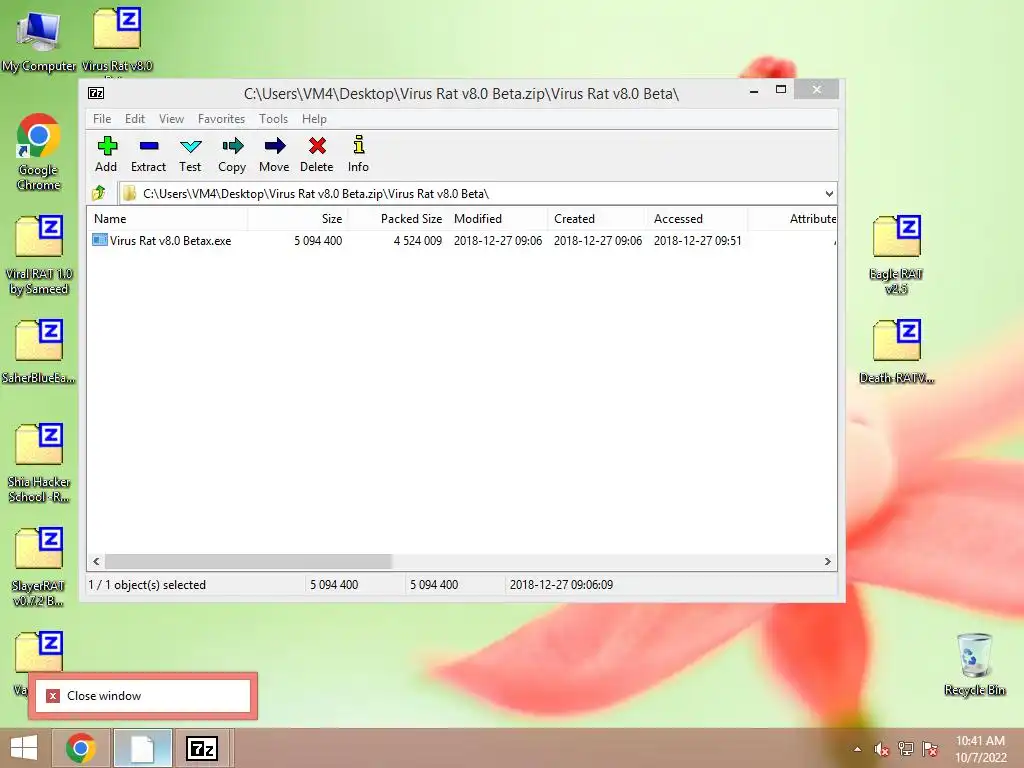Switch to blank document taskbar item
Screen dimensions: 1024x768
tap(142, 748)
